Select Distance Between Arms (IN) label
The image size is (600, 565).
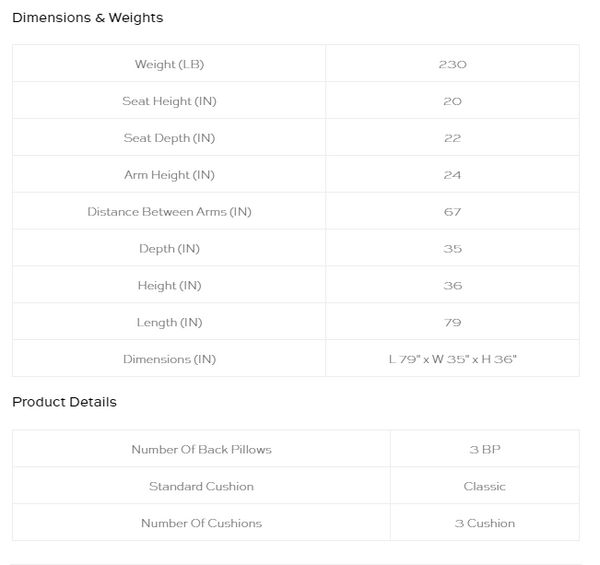click(x=169, y=212)
